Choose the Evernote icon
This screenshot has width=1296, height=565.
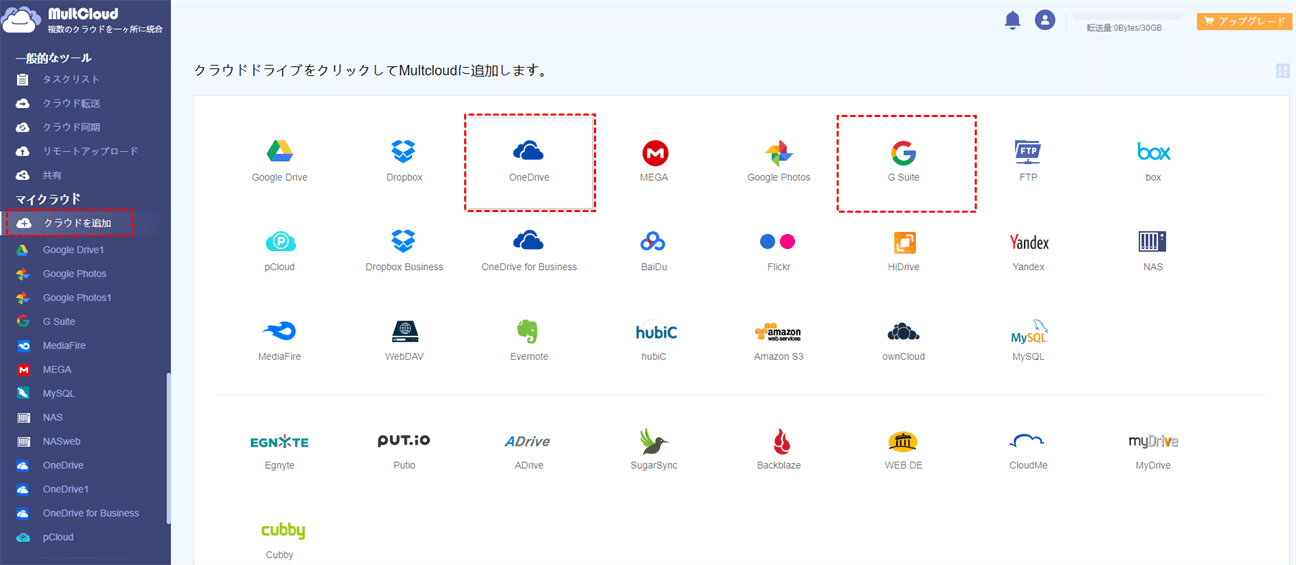(529, 341)
